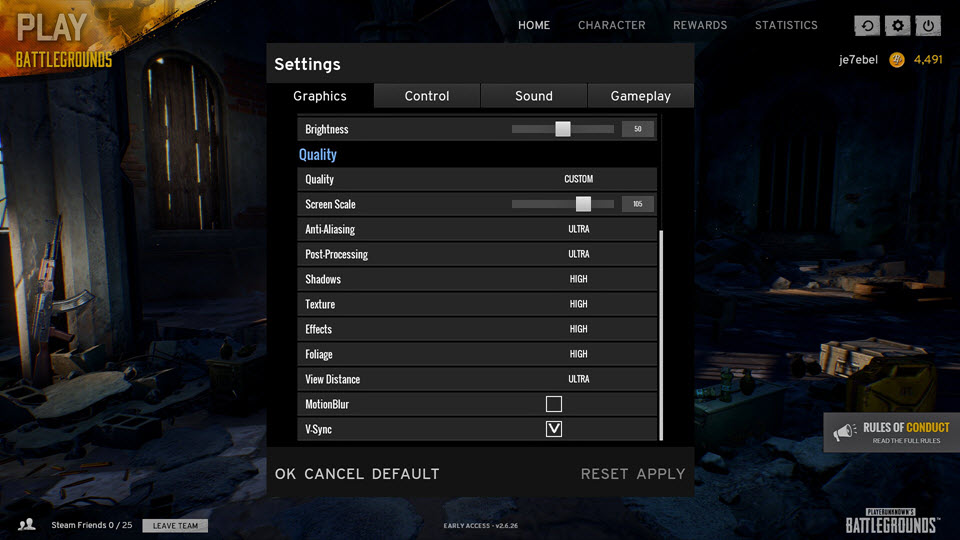Enable the MotionBlur checkbox
The image size is (960, 540).
pos(553,404)
